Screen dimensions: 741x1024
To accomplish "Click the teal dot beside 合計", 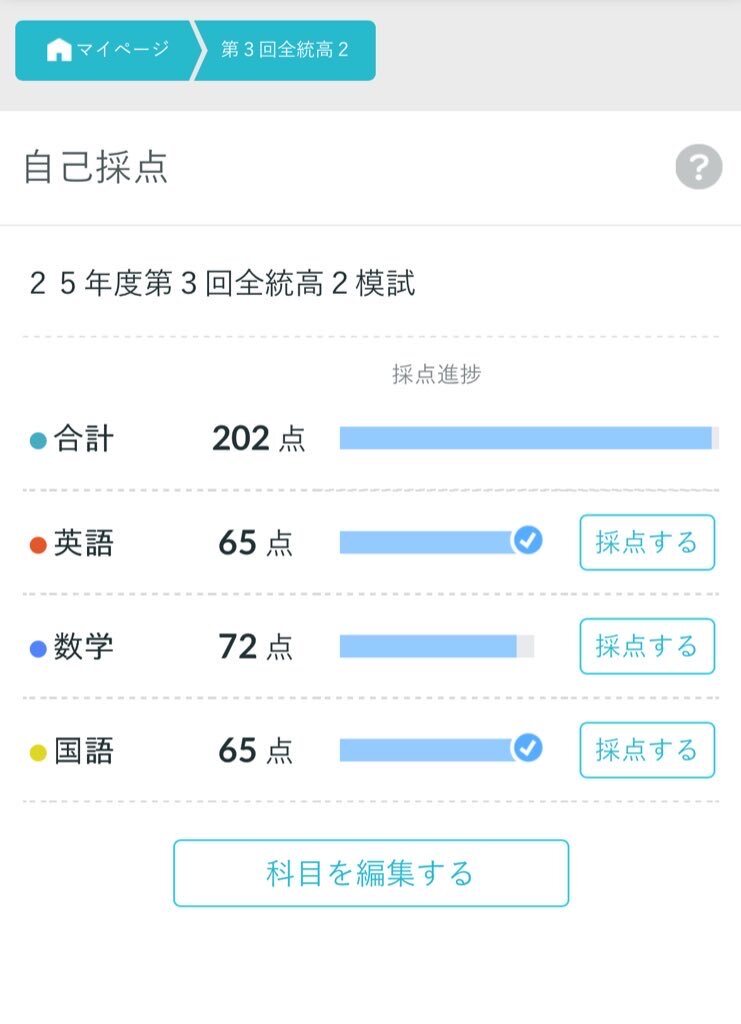I will point(38,440).
